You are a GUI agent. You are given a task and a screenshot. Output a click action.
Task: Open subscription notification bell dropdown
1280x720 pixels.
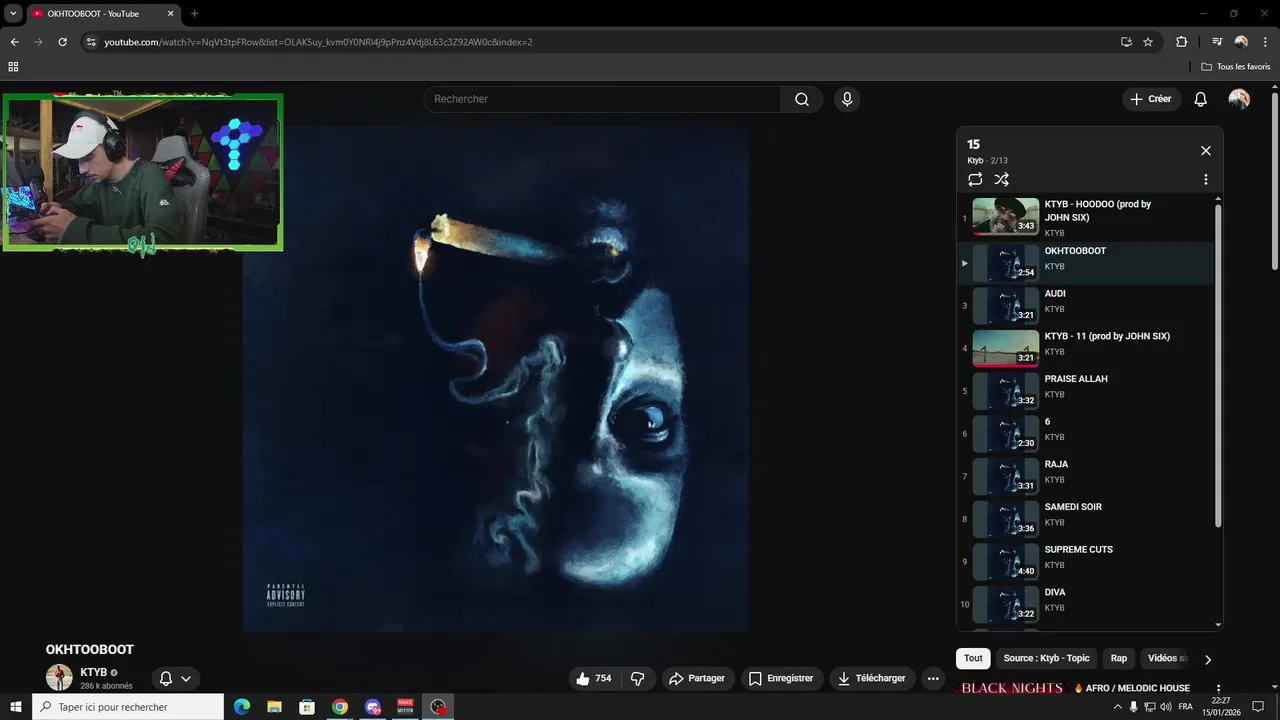[176, 678]
